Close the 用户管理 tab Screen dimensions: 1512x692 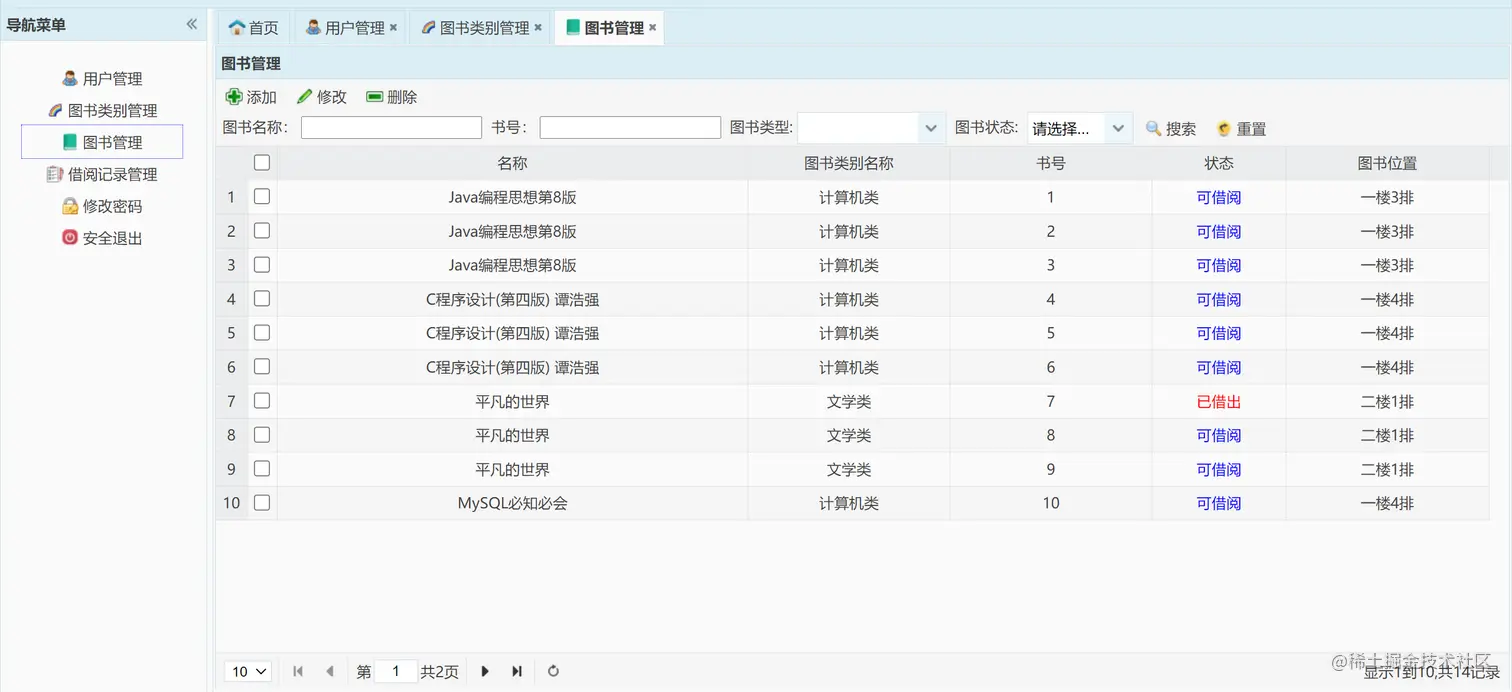coord(393,28)
